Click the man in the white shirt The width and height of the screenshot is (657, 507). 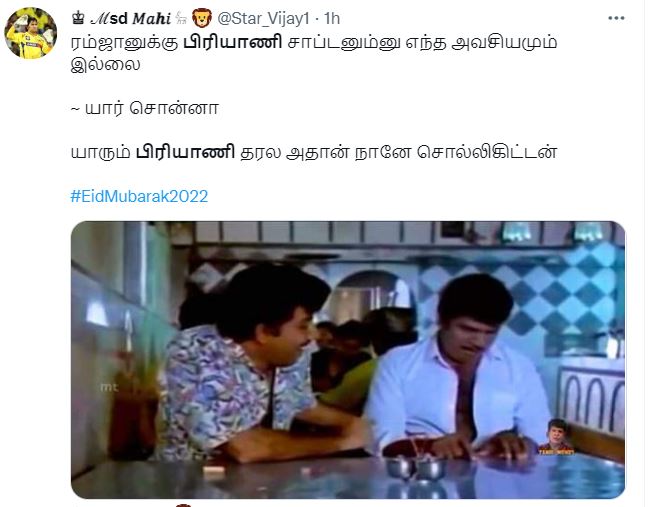click(459, 369)
